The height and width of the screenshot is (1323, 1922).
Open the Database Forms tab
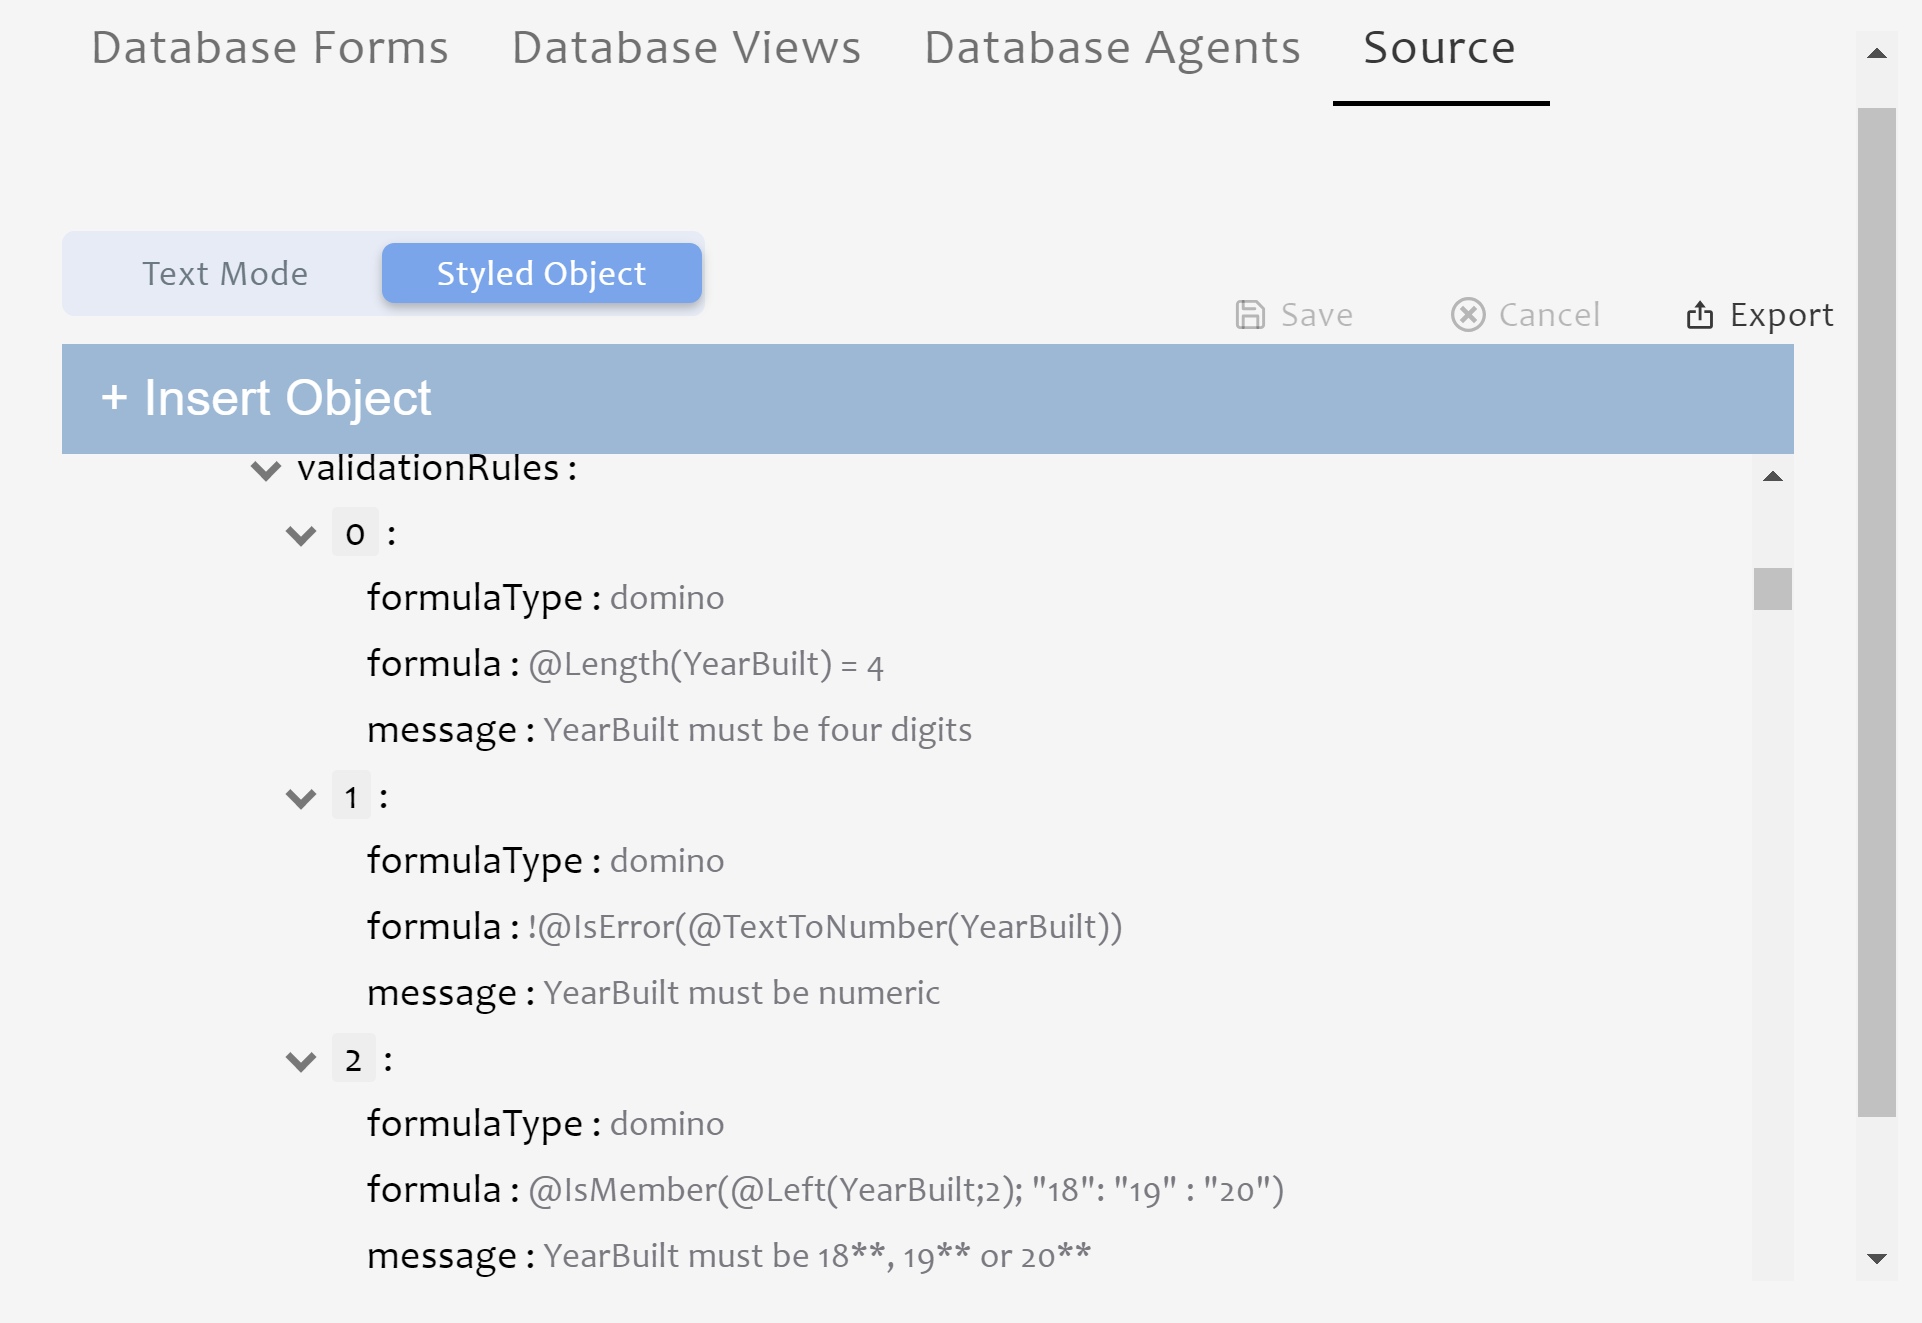[270, 48]
